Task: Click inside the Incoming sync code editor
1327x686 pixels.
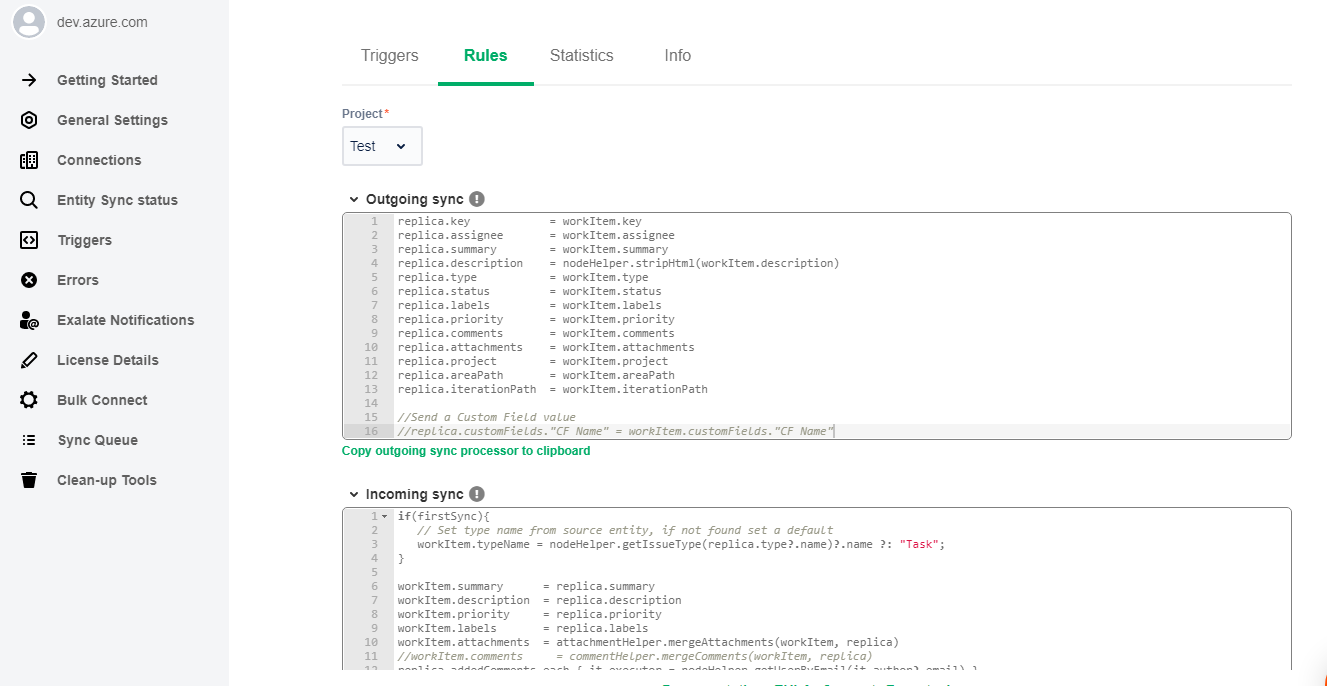Action: (817, 589)
